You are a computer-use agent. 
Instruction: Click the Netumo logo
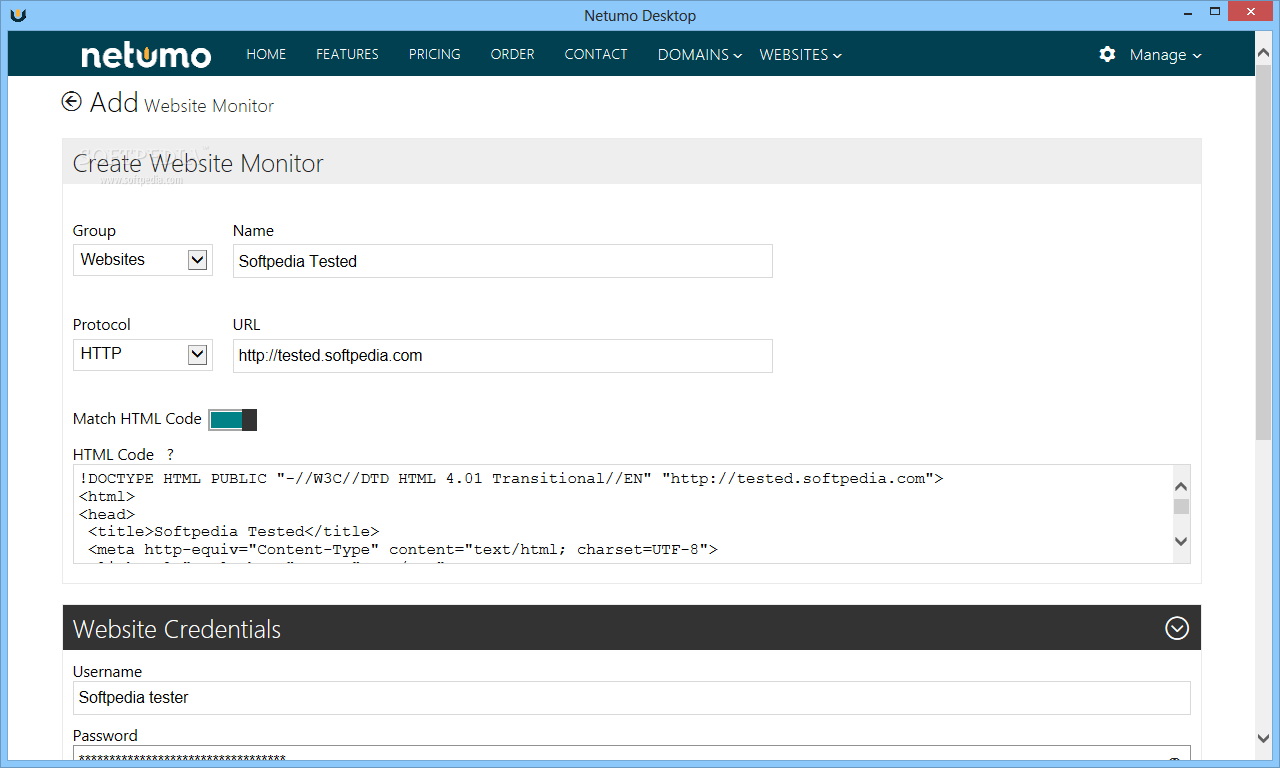pos(146,55)
